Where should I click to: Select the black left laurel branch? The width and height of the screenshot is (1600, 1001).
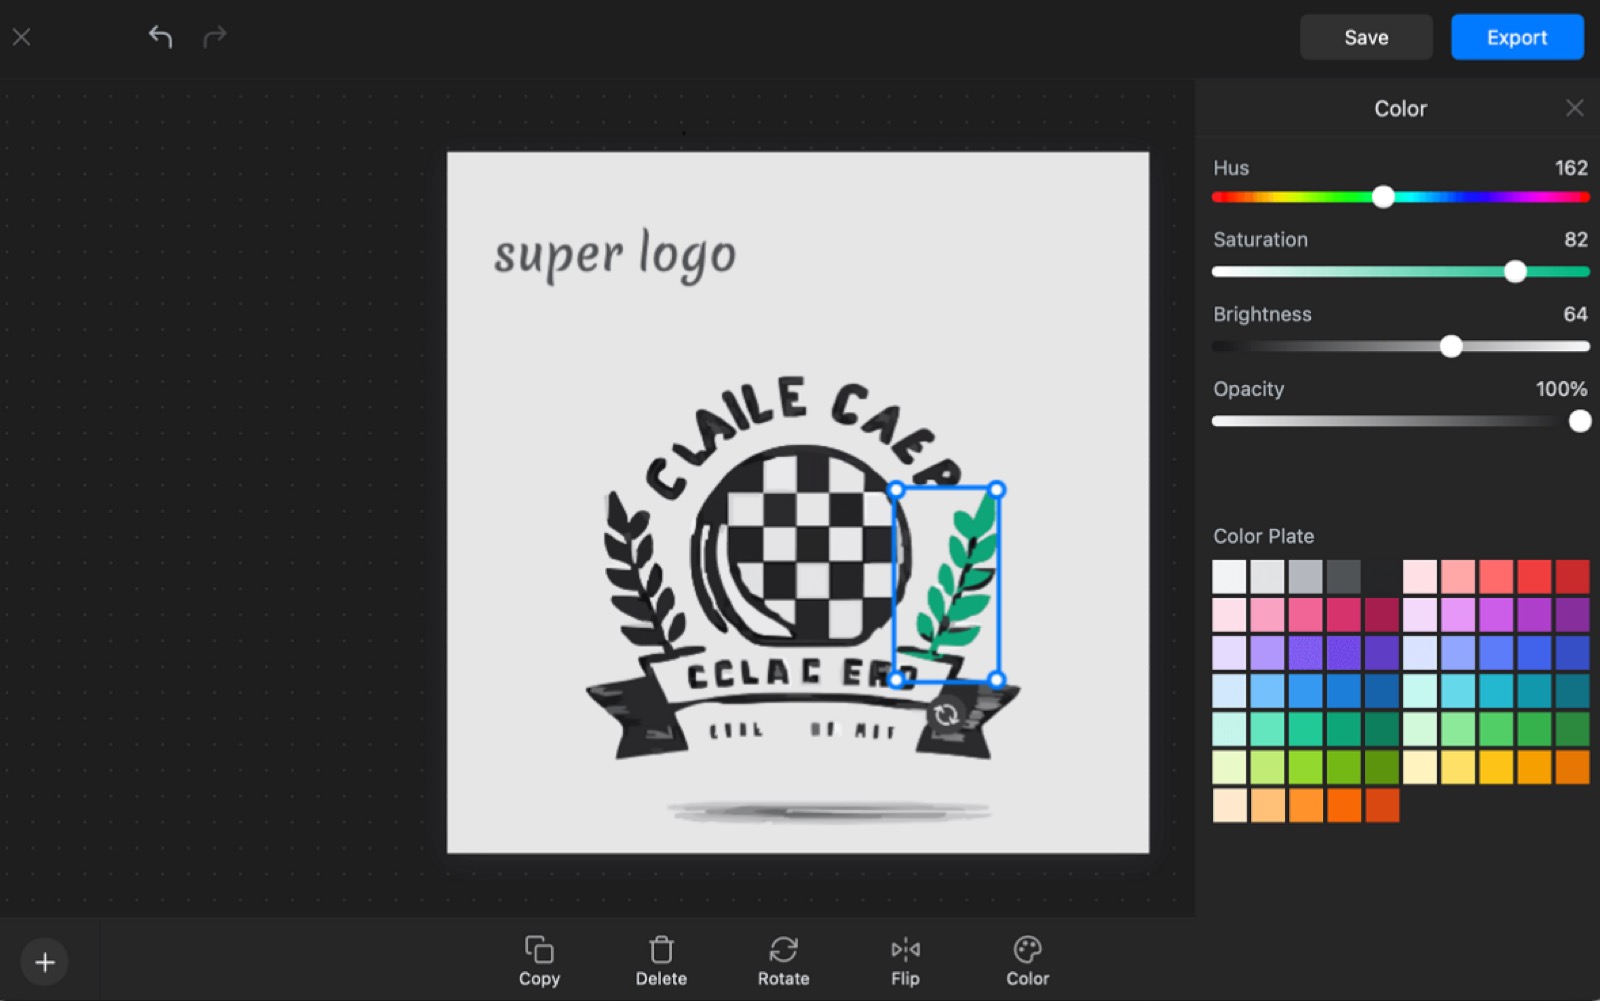pos(643,572)
